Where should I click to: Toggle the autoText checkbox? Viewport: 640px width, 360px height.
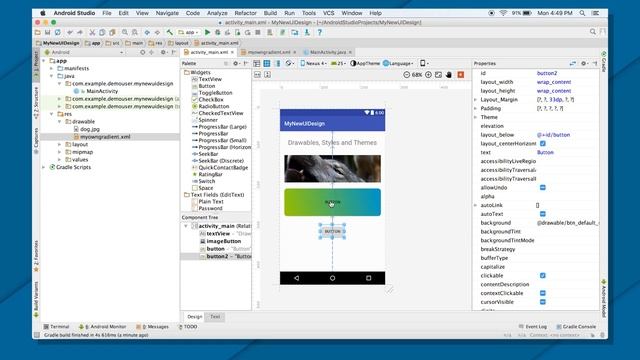(x=543, y=214)
